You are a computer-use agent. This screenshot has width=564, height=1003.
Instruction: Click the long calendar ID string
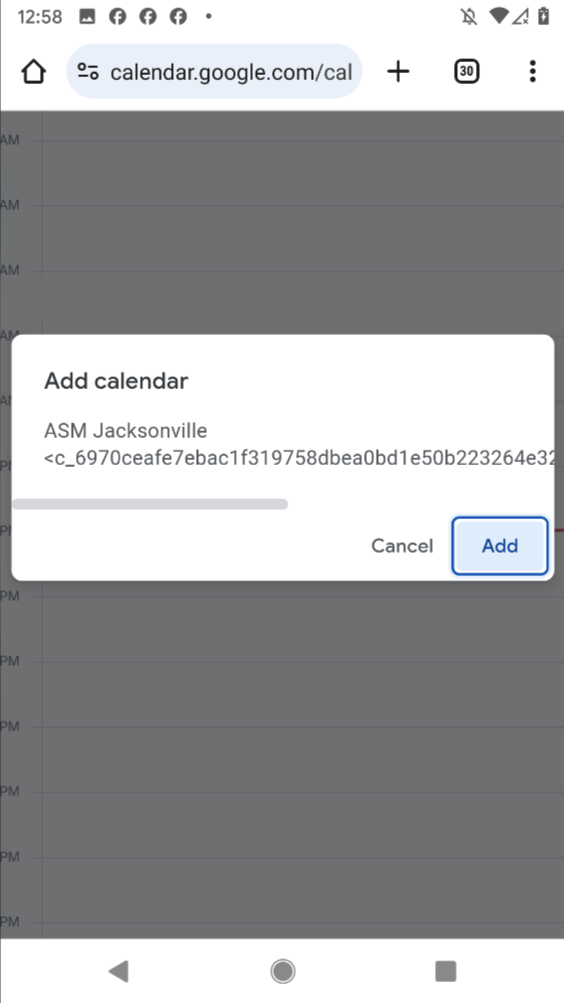299,458
